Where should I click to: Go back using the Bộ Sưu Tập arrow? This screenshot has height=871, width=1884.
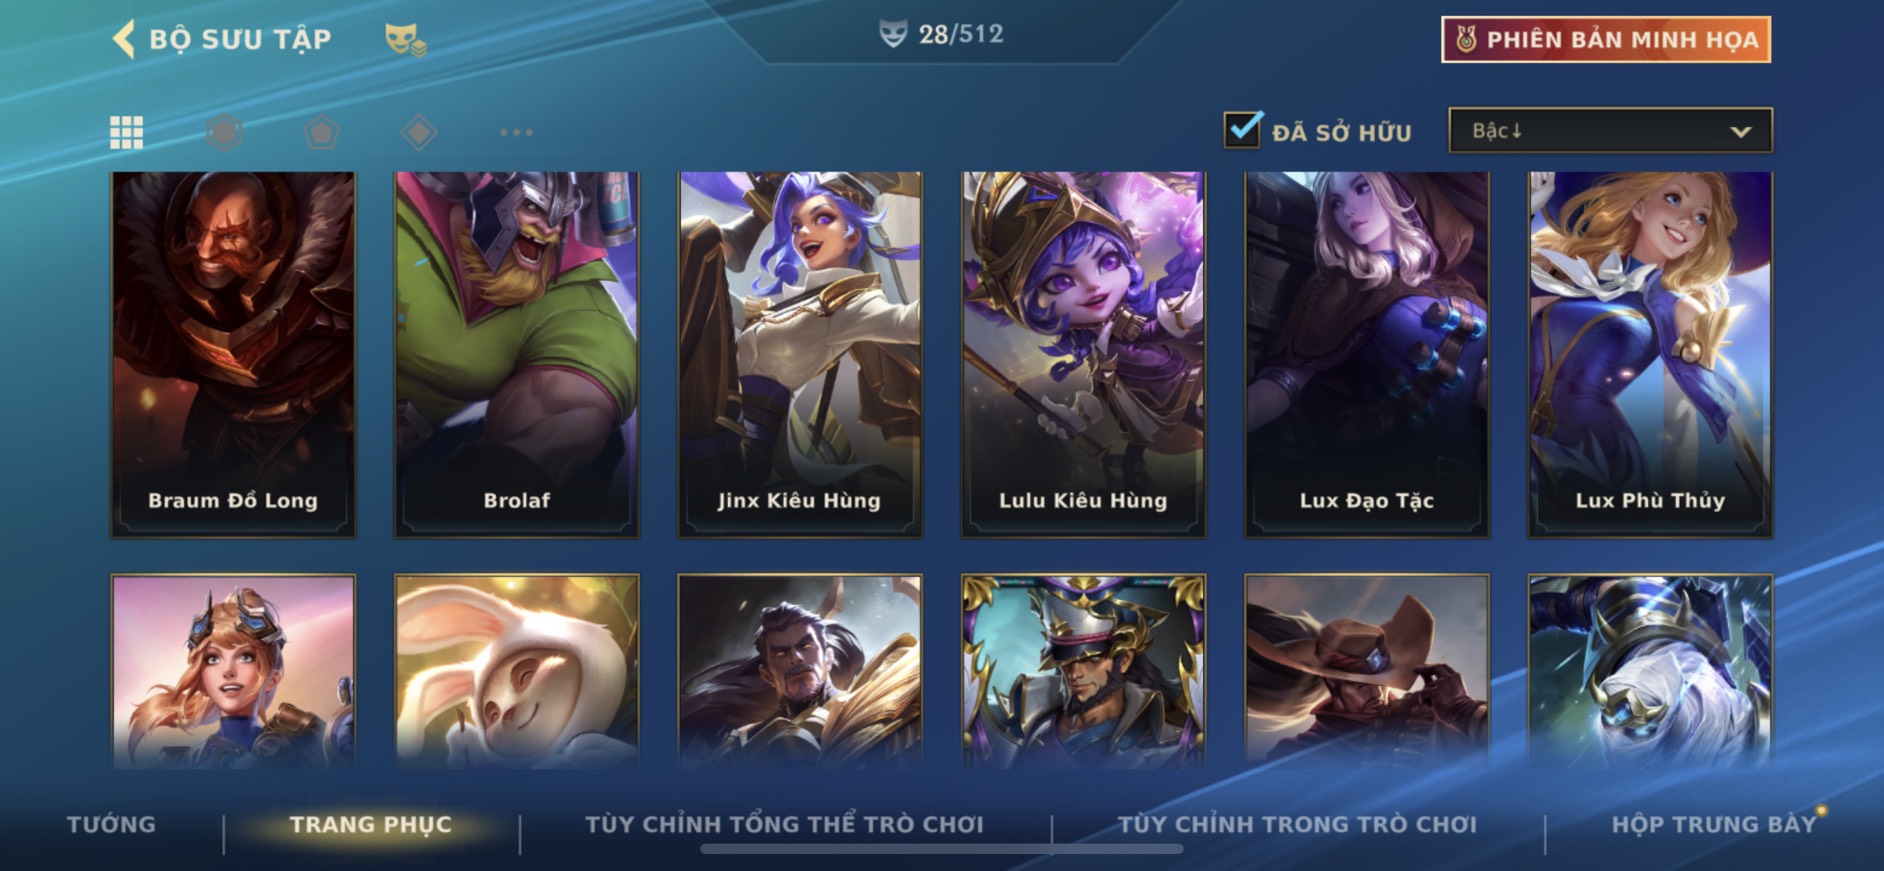tap(124, 40)
